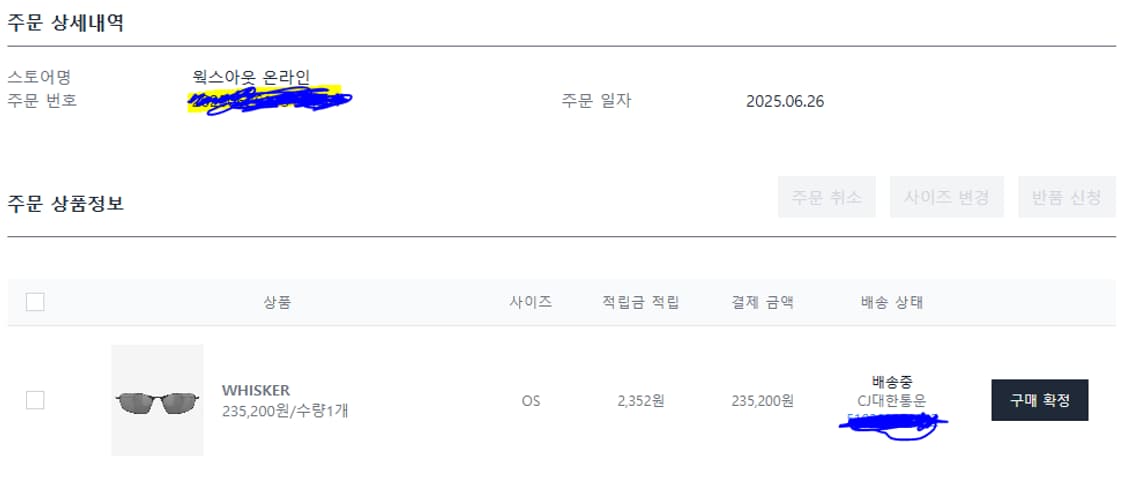Click the 상품 column header
The width and height of the screenshot is (1125, 485).
coord(277,302)
